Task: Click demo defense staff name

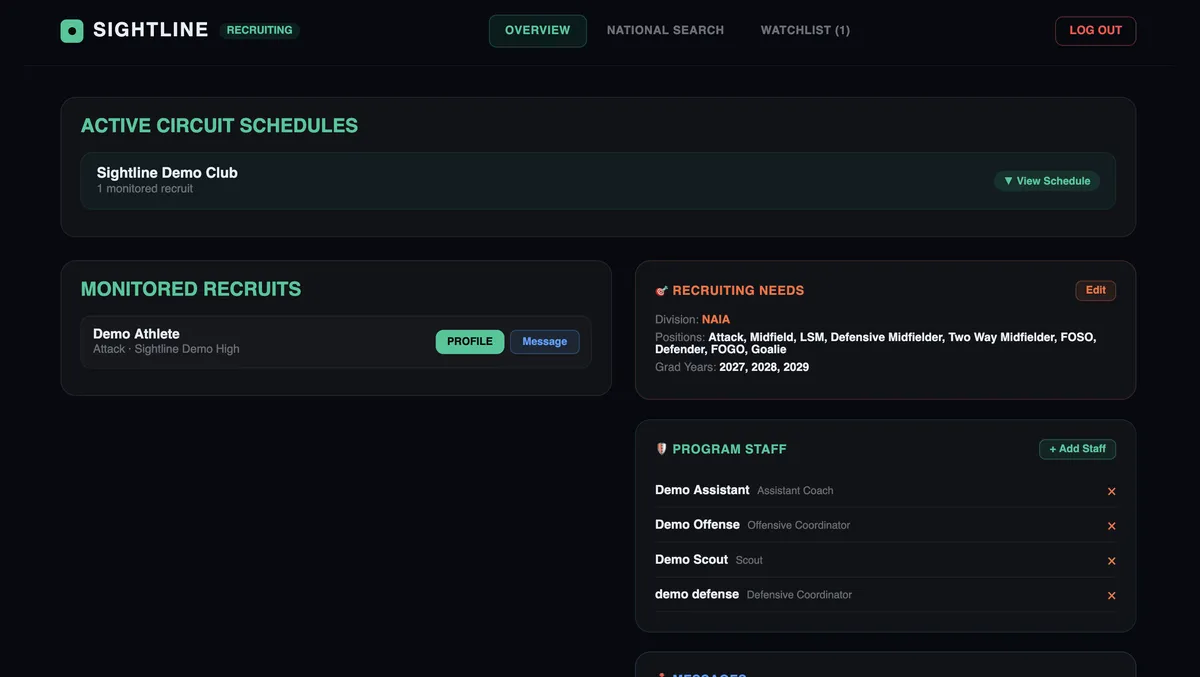Action: (697, 594)
